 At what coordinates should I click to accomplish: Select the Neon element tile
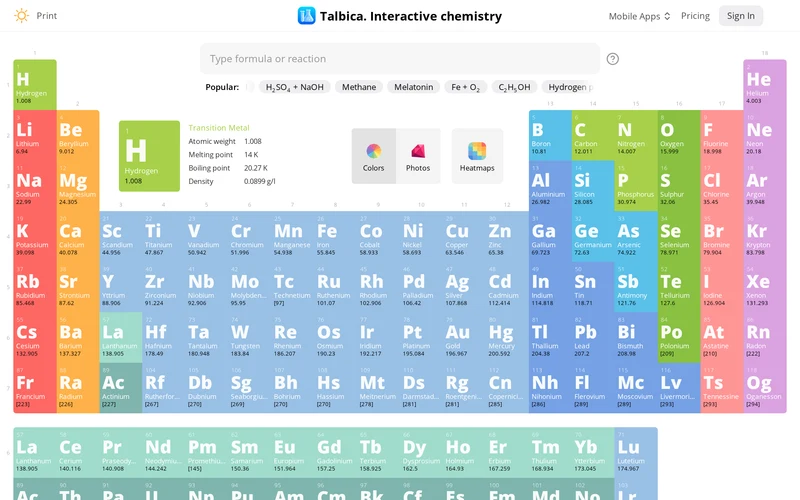pyautogui.click(x=764, y=135)
